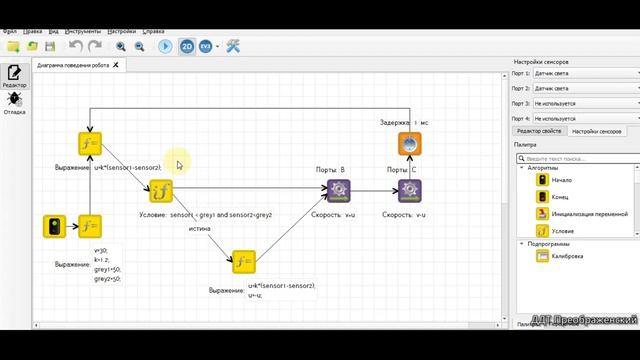The width and height of the screenshot is (640, 360).
Task: Click the new diagram toolbar icon
Action: click(x=13, y=47)
